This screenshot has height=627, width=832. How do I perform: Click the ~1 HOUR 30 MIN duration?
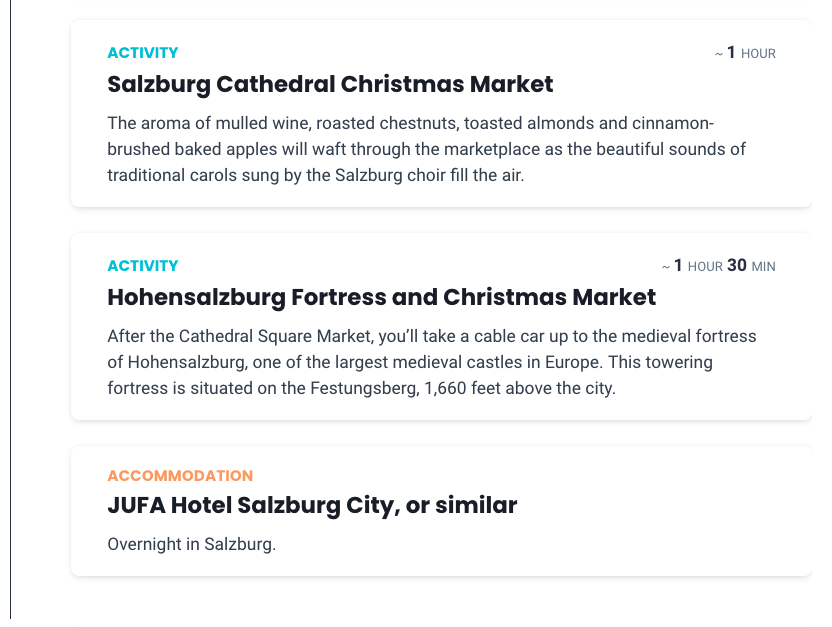click(718, 266)
